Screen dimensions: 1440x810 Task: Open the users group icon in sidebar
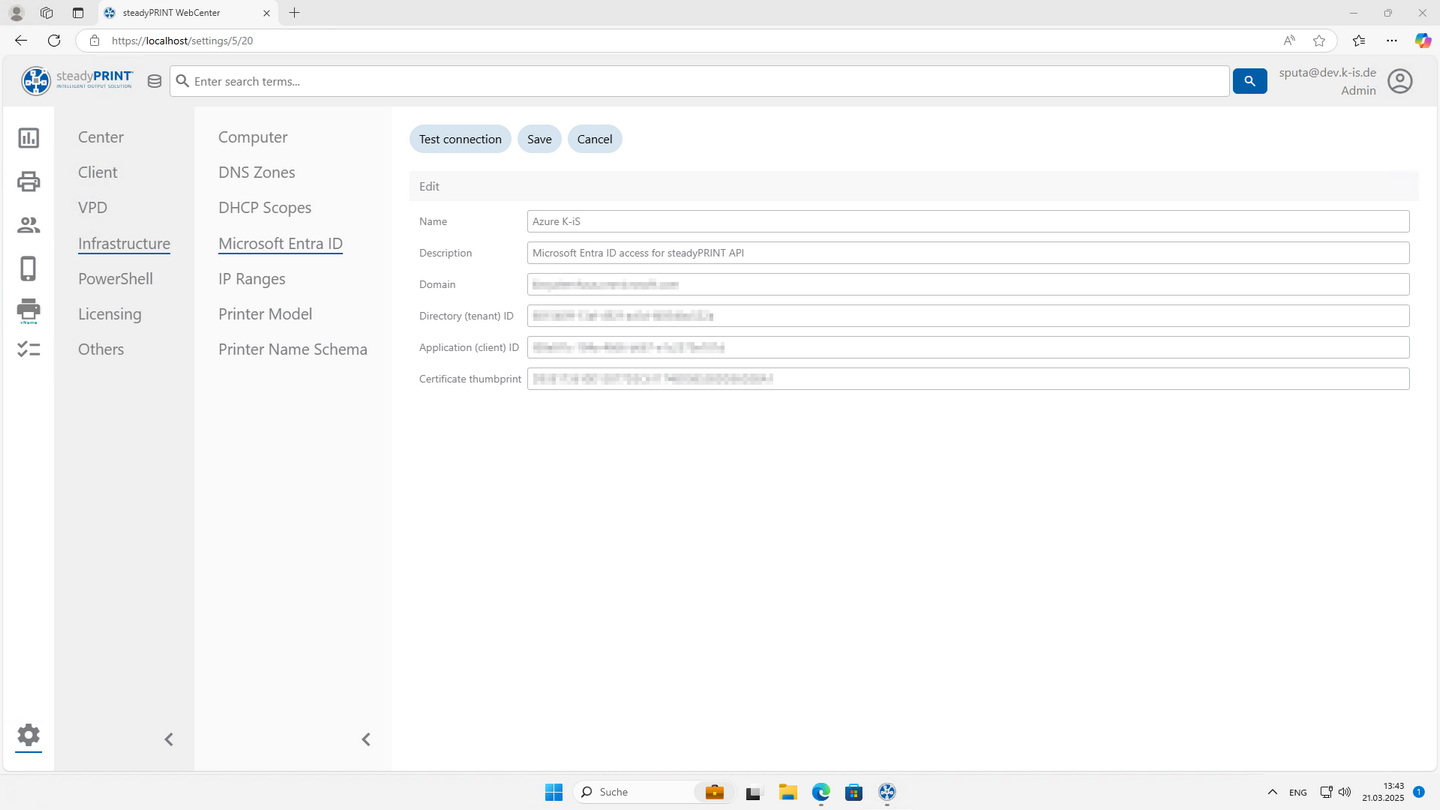point(28,225)
